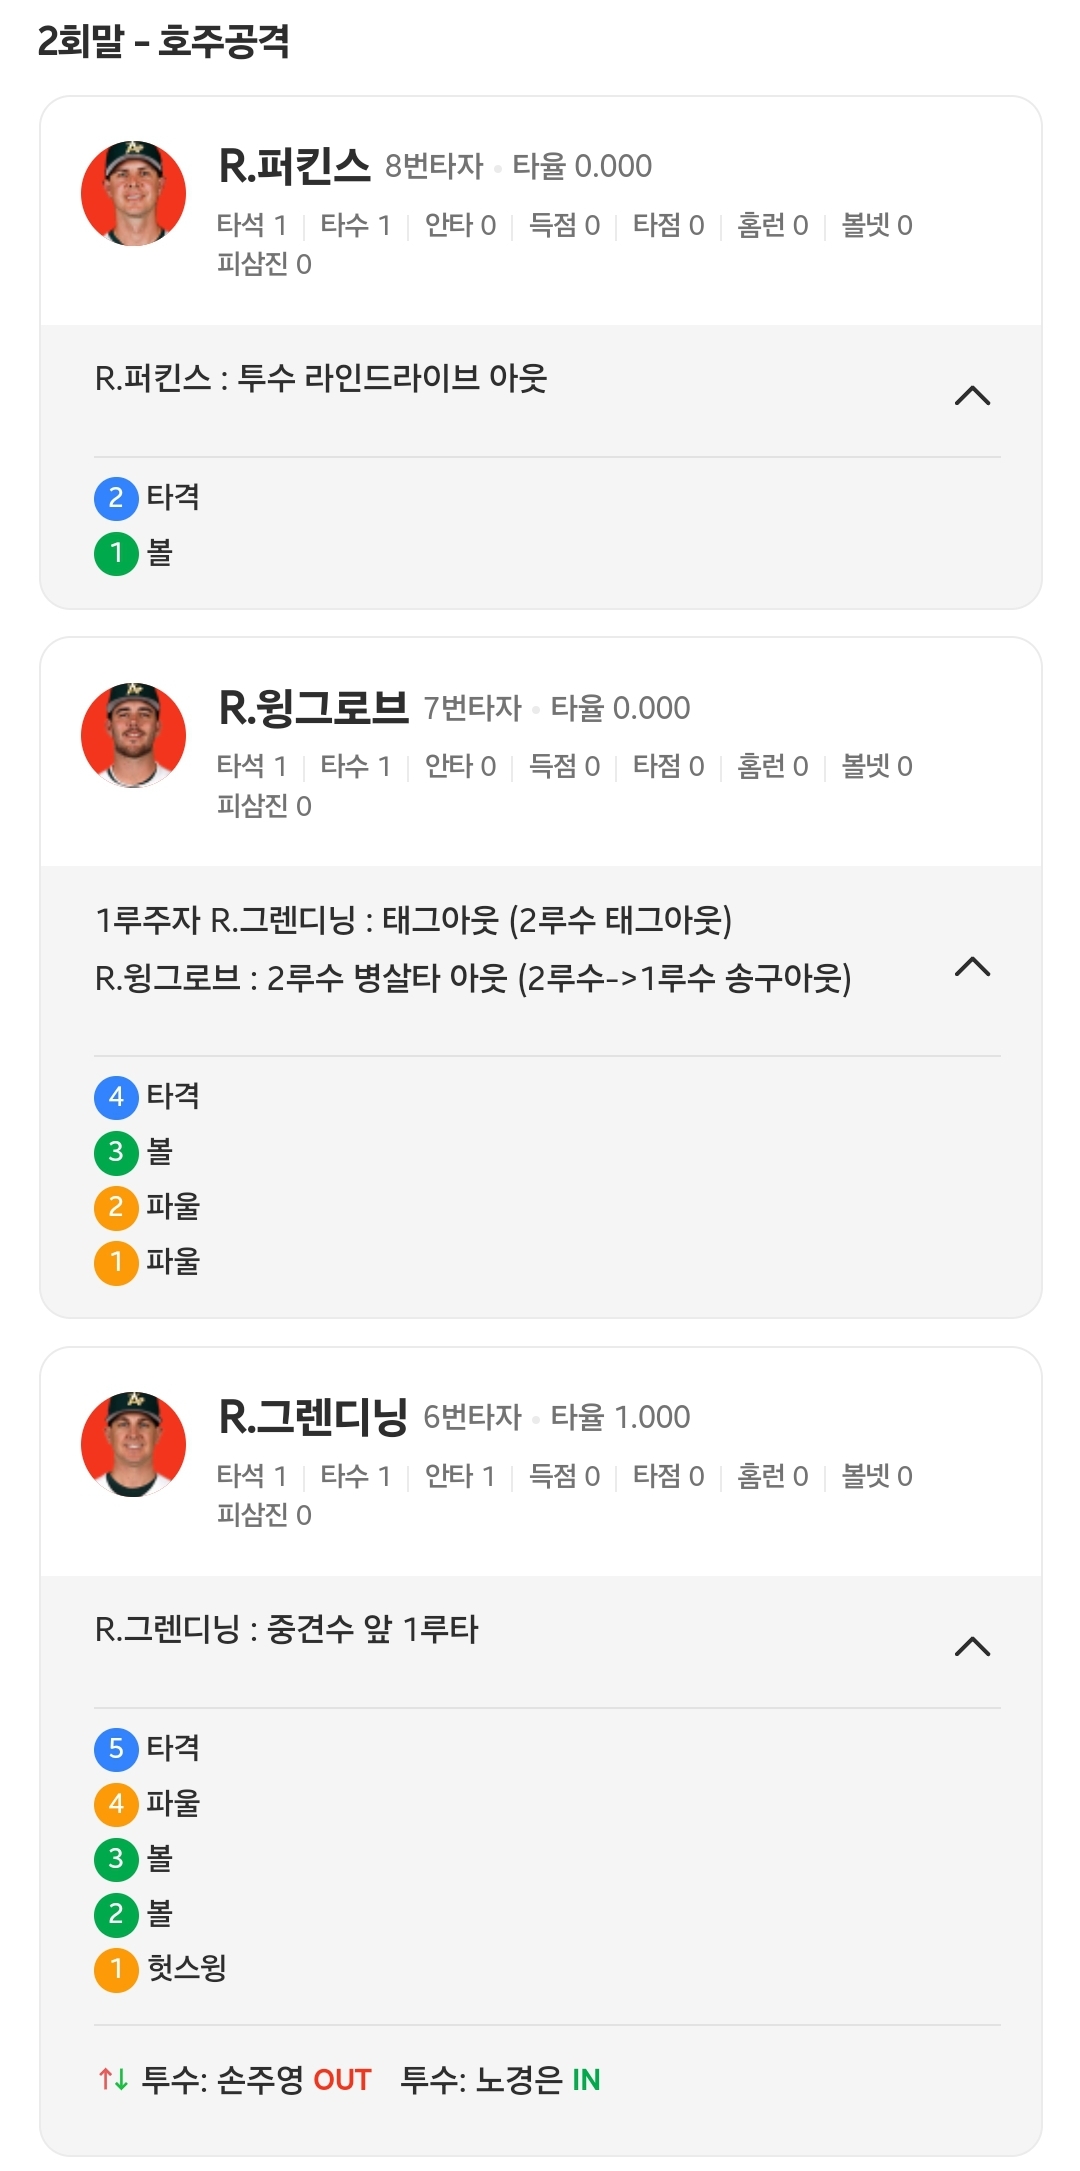Select pitch 1 볼 badge for R.퍼킨스
Viewport: 1080px width, 2171px height.
(116, 553)
